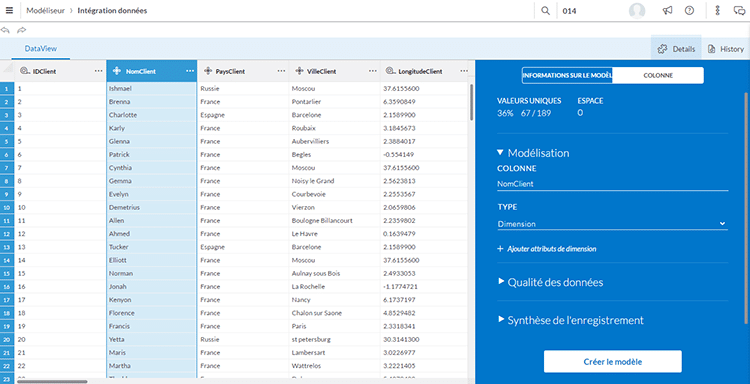
Task: Open the product switch icon
Action: click(717, 11)
